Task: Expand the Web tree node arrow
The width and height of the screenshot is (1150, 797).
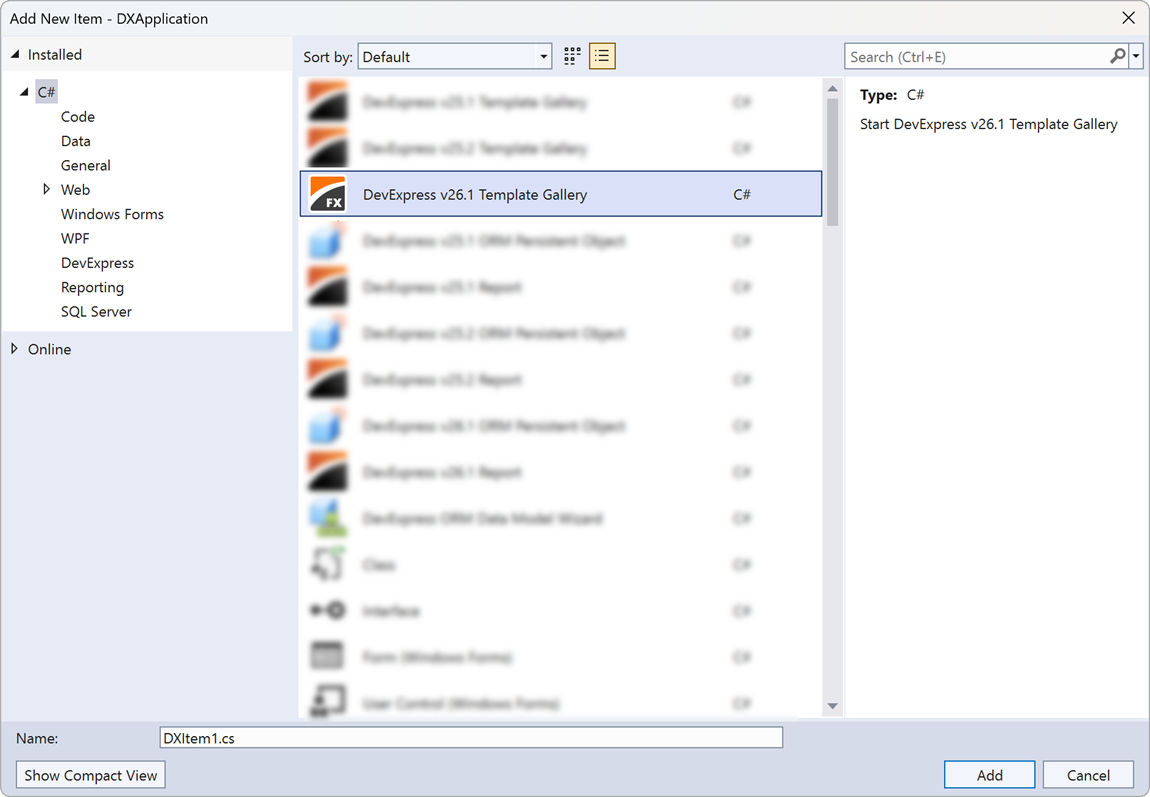Action: pos(46,189)
